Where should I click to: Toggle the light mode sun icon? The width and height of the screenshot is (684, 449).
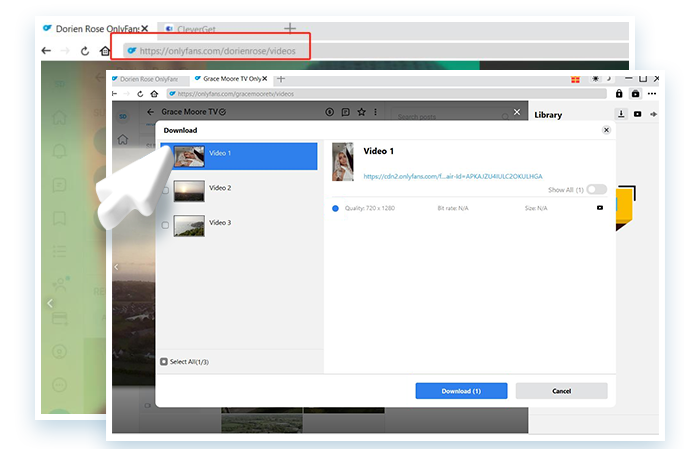tap(595, 79)
